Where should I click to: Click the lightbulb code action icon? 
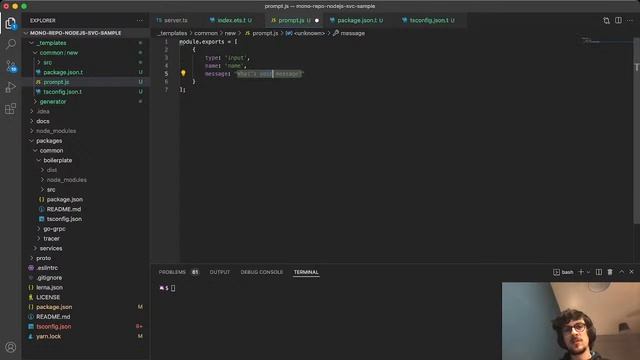(183, 73)
